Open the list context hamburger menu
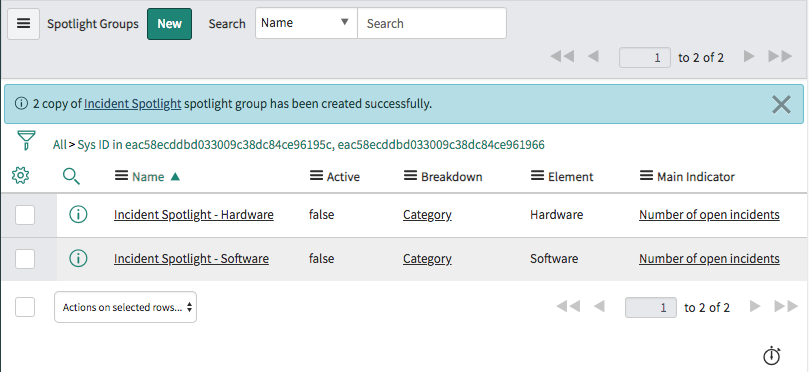This screenshot has width=809, height=372. pos(23,24)
